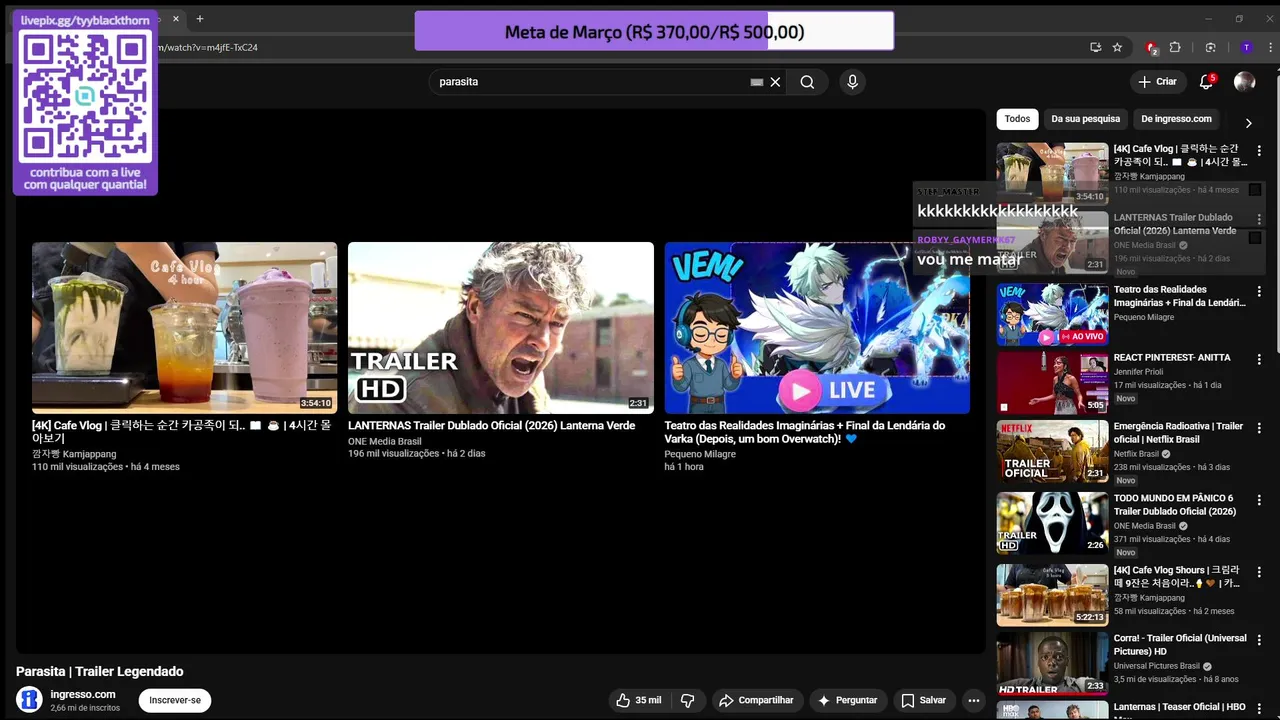The image size is (1280, 720).
Task: Open options for TODO MUNDO EM PÂNICO 6
Action: pyautogui.click(x=1259, y=500)
